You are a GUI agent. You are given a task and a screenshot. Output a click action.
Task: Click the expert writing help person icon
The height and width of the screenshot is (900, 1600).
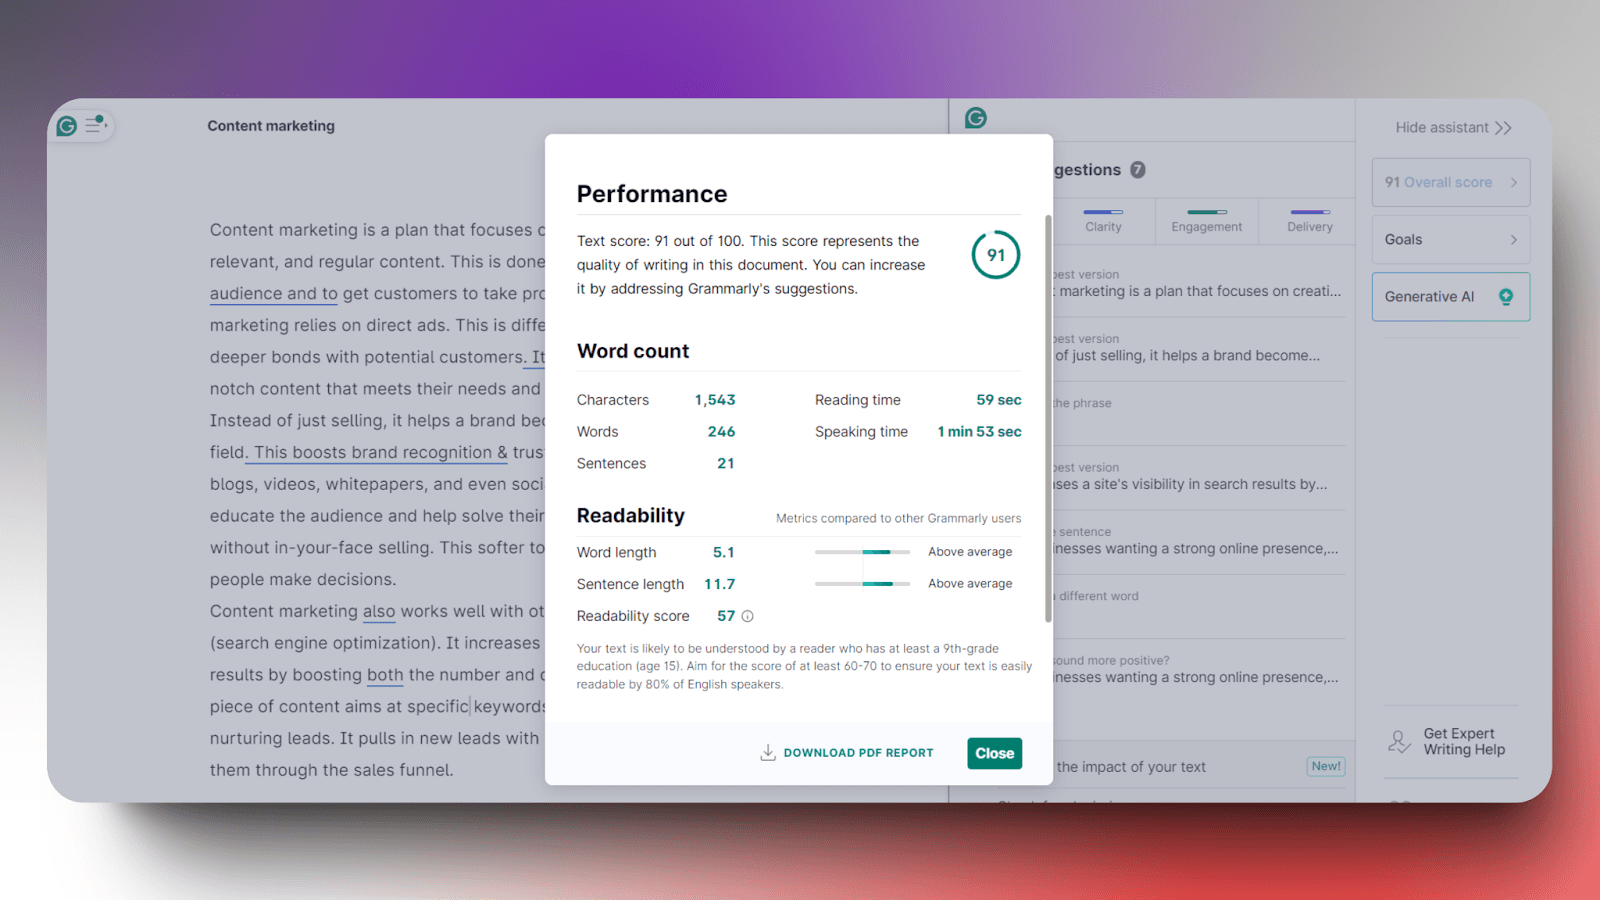click(1399, 742)
